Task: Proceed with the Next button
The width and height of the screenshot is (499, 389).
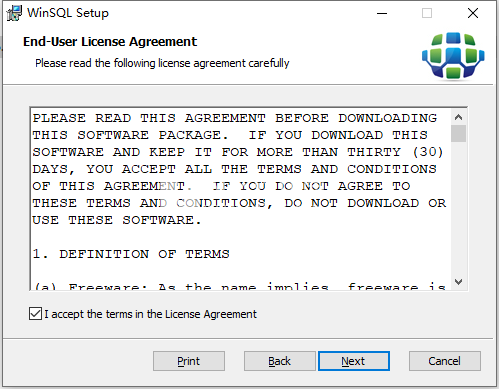Action: click(x=354, y=361)
